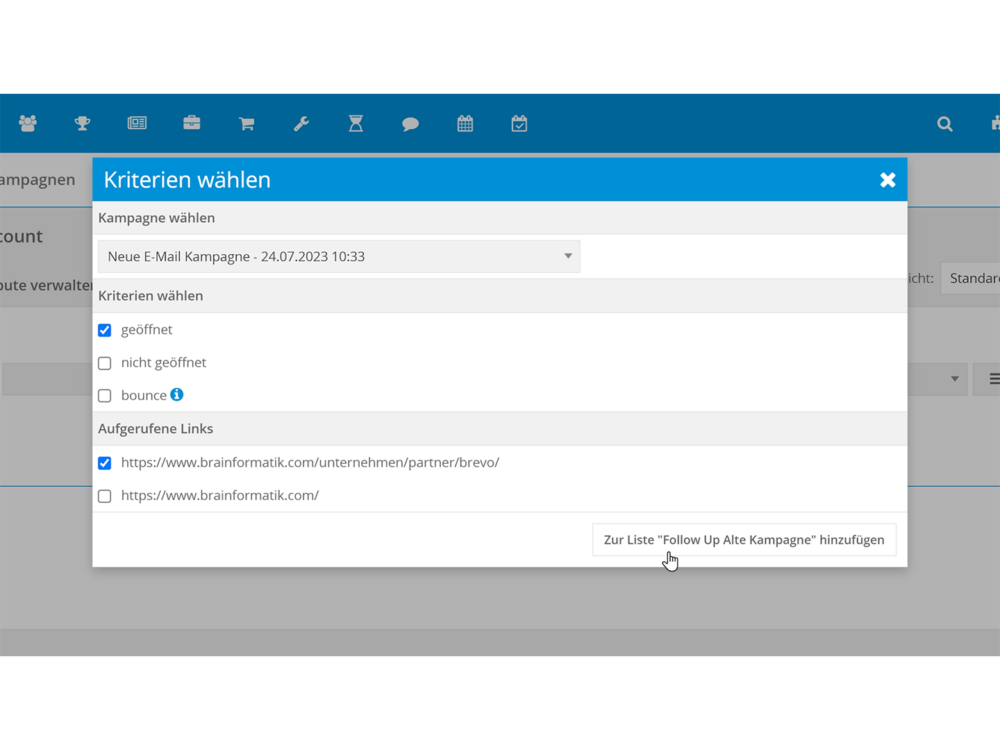Image resolution: width=1000 pixels, height=750 pixels.
Task: Click the newspaper icon in top navigation
Action: pos(137,124)
